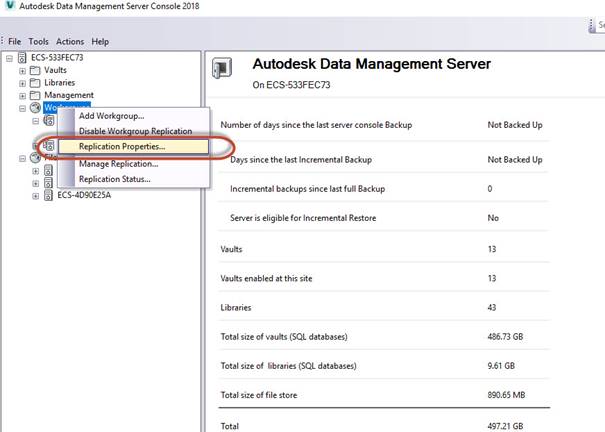Click the large vault server header icon
The width and height of the screenshot is (605, 432).
pos(224,69)
